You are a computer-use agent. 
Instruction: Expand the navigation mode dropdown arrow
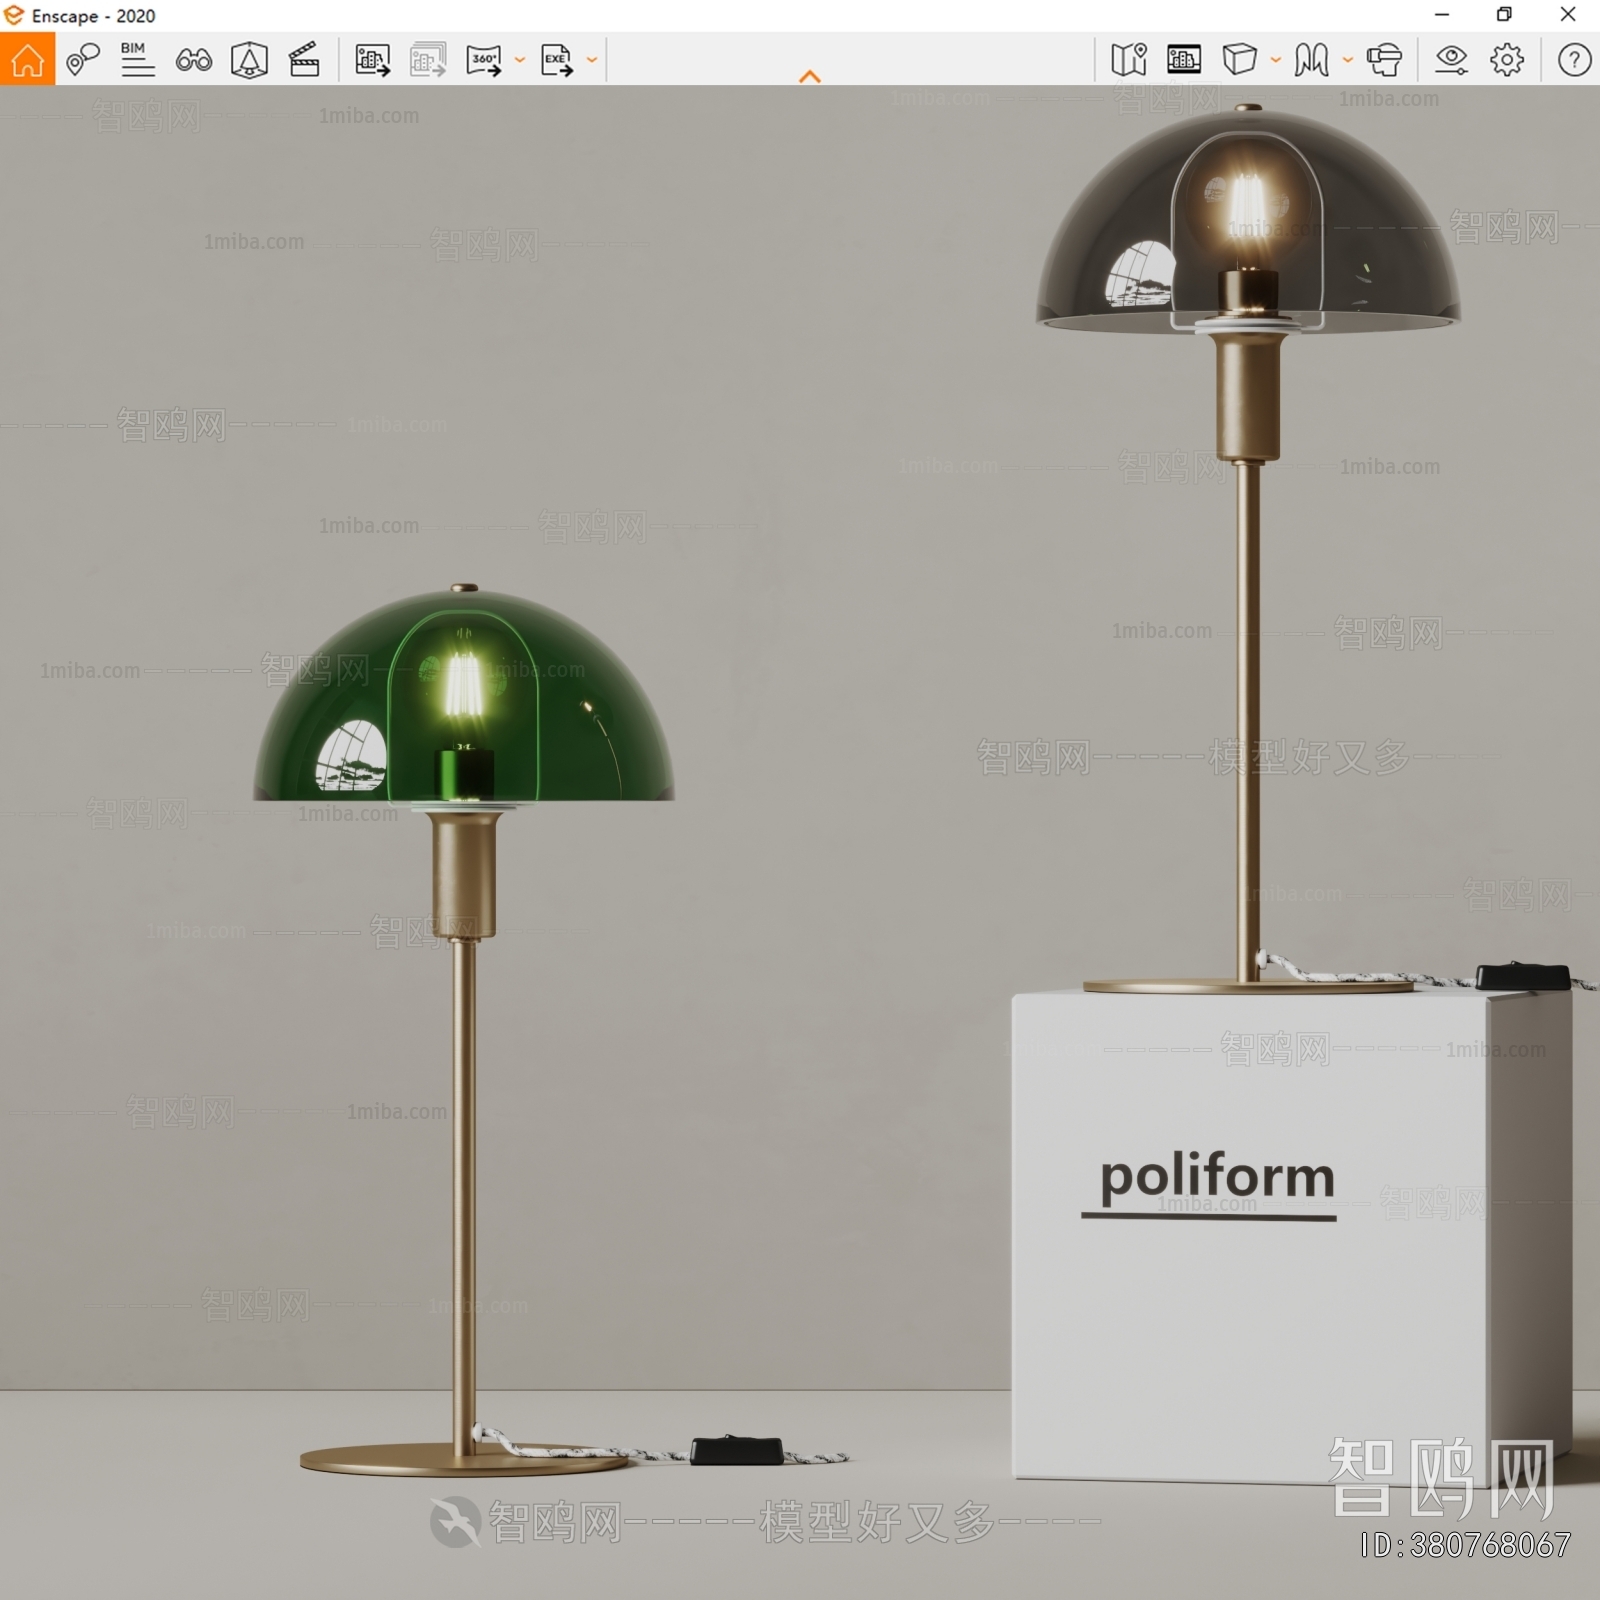pos(1348,60)
